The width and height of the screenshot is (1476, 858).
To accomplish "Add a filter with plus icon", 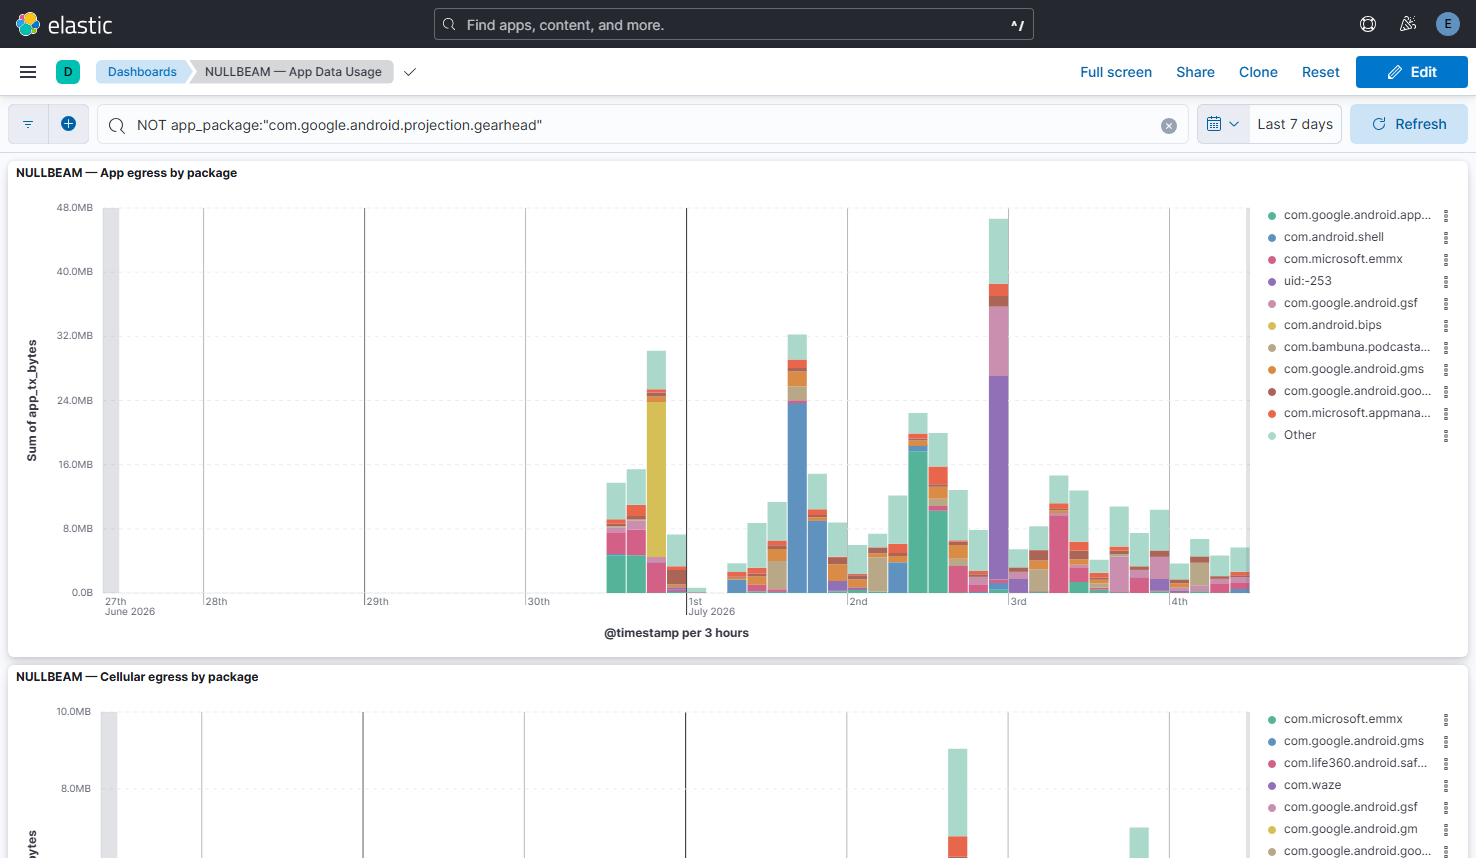I will click(x=68, y=124).
